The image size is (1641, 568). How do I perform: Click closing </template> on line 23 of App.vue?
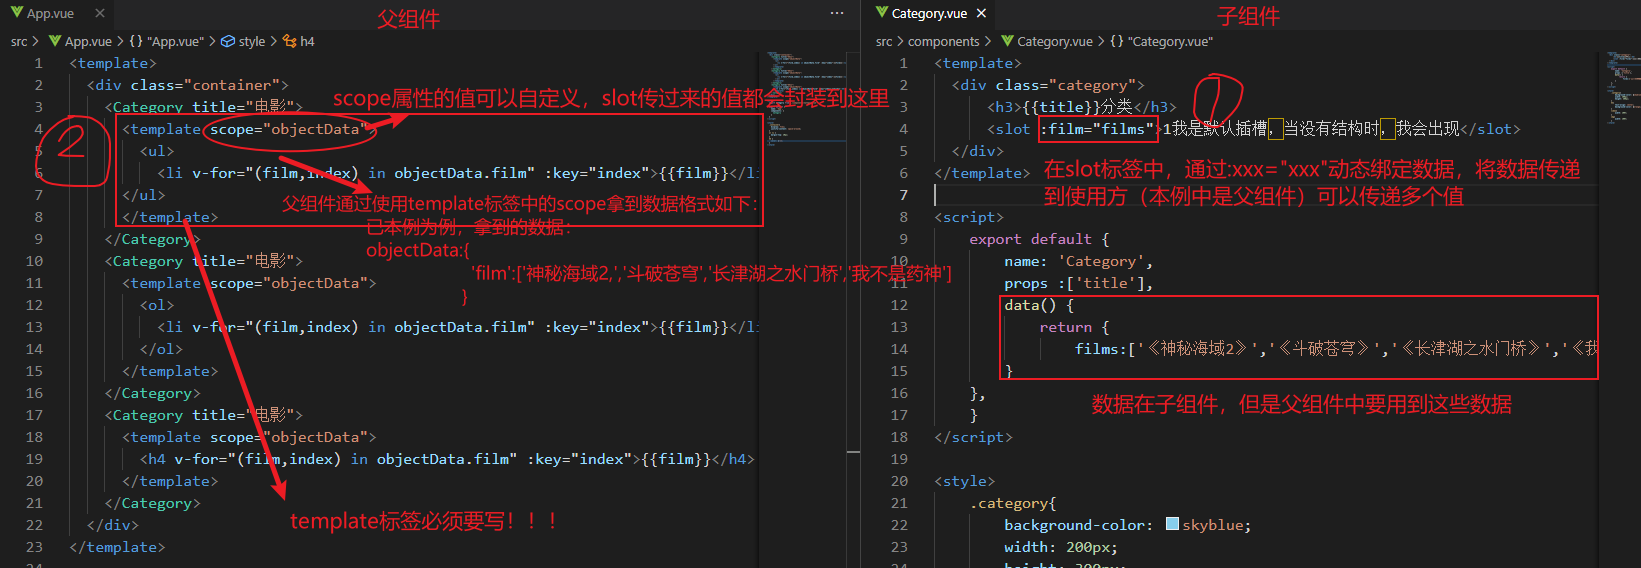point(117,547)
